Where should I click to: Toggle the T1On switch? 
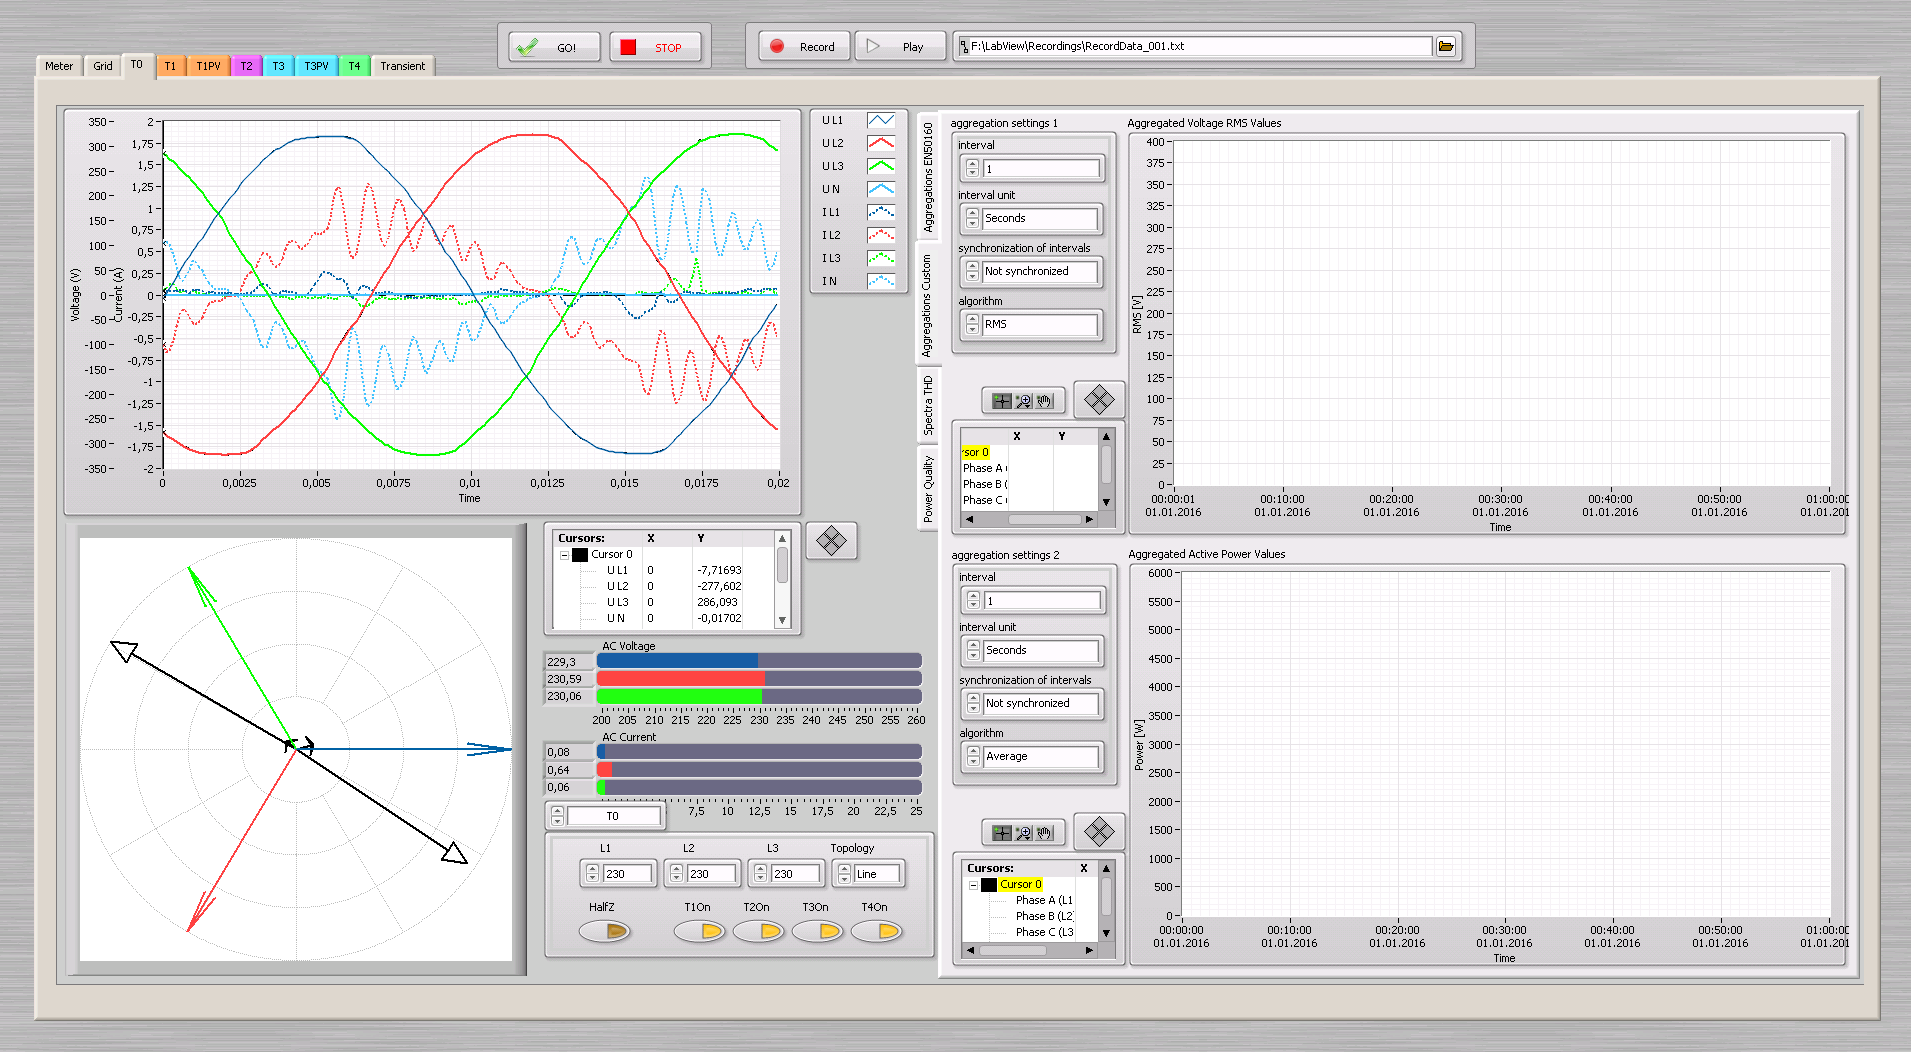pos(699,931)
